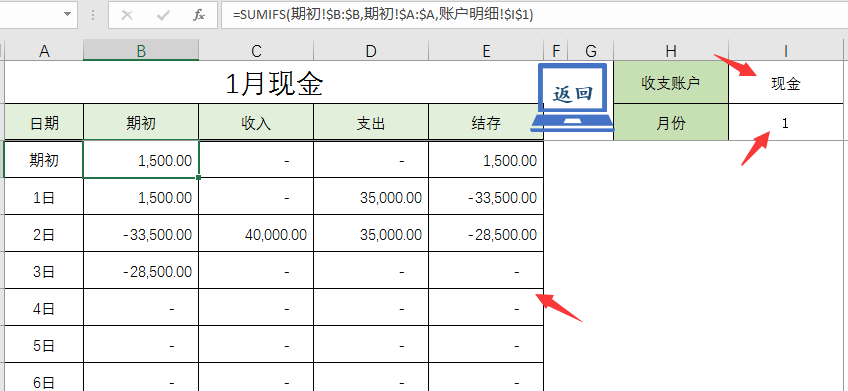The height and width of the screenshot is (391, 848).
Task: Select the 支出 cell in 3日 row
Action: [371, 271]
